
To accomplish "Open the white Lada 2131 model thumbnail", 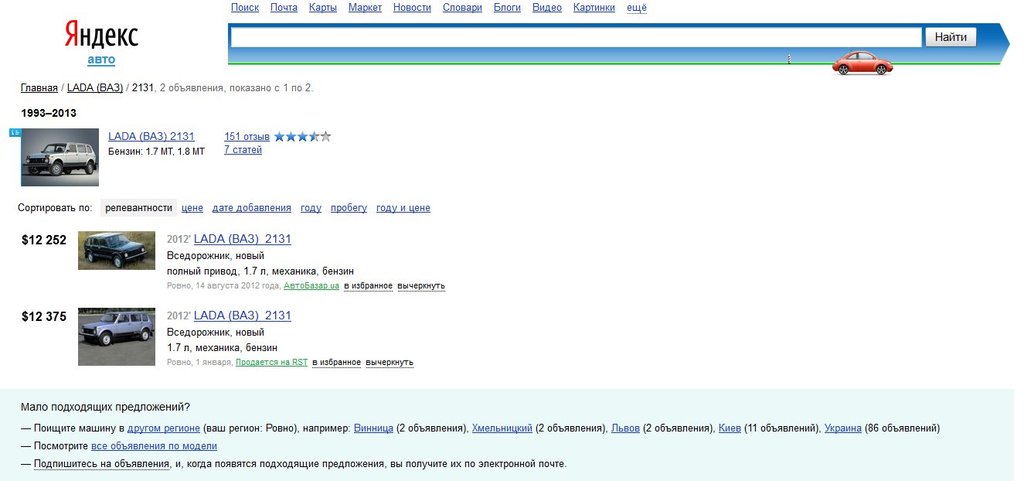I will click(x=59, y=157).
